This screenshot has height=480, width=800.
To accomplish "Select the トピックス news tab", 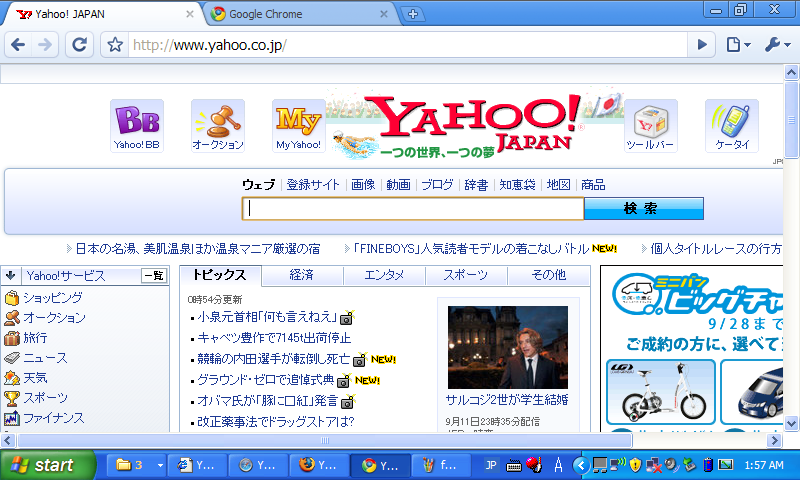I will pyautogui.click(x=220, y=275).
